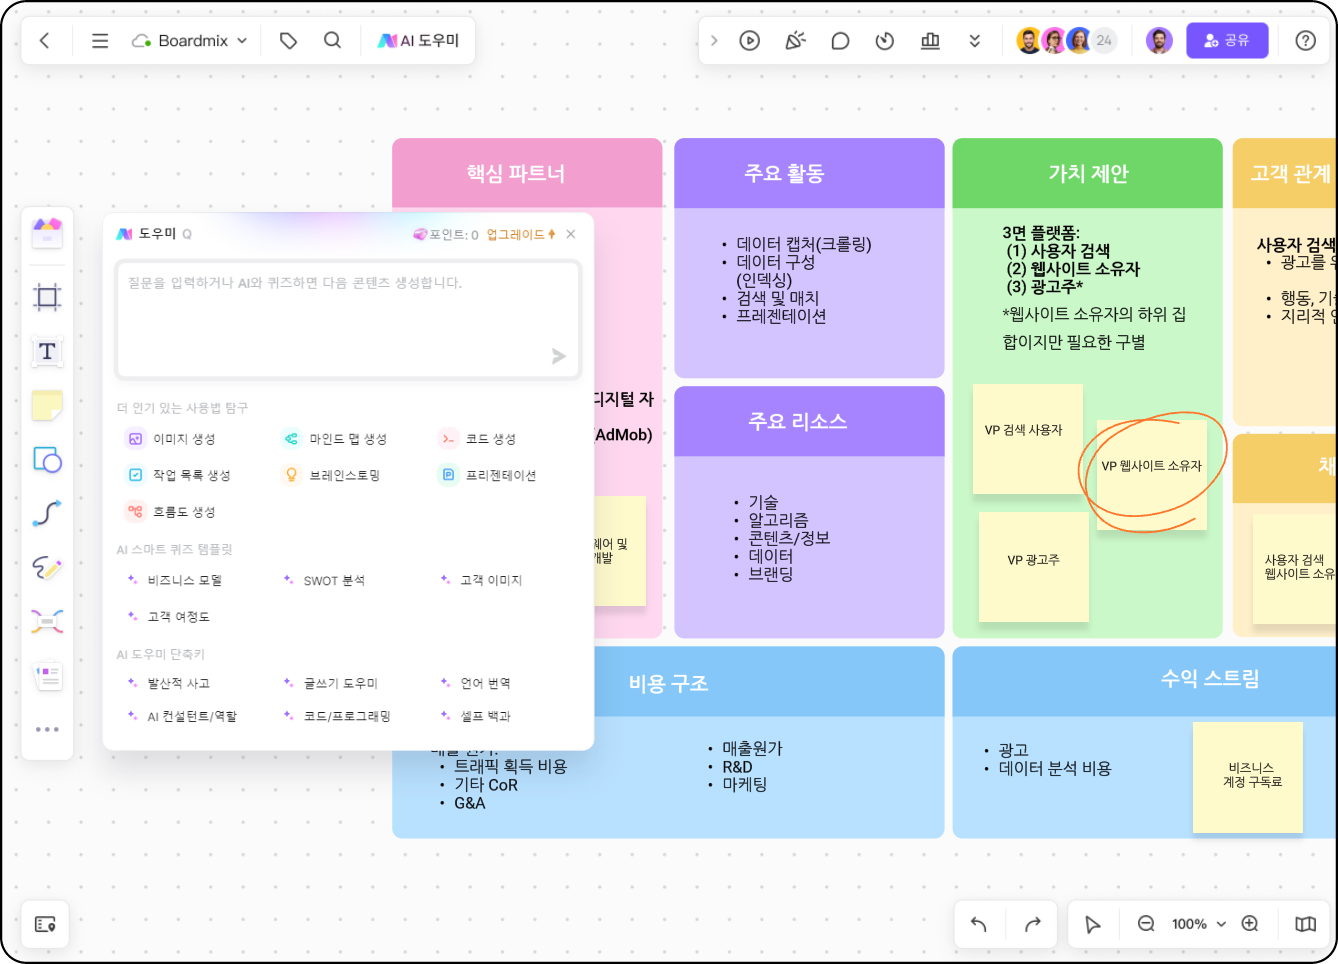Screen dimensions: 1338x964
Task: Select 글쓰기 도우미 shortcut
Action: coord(330,683)
